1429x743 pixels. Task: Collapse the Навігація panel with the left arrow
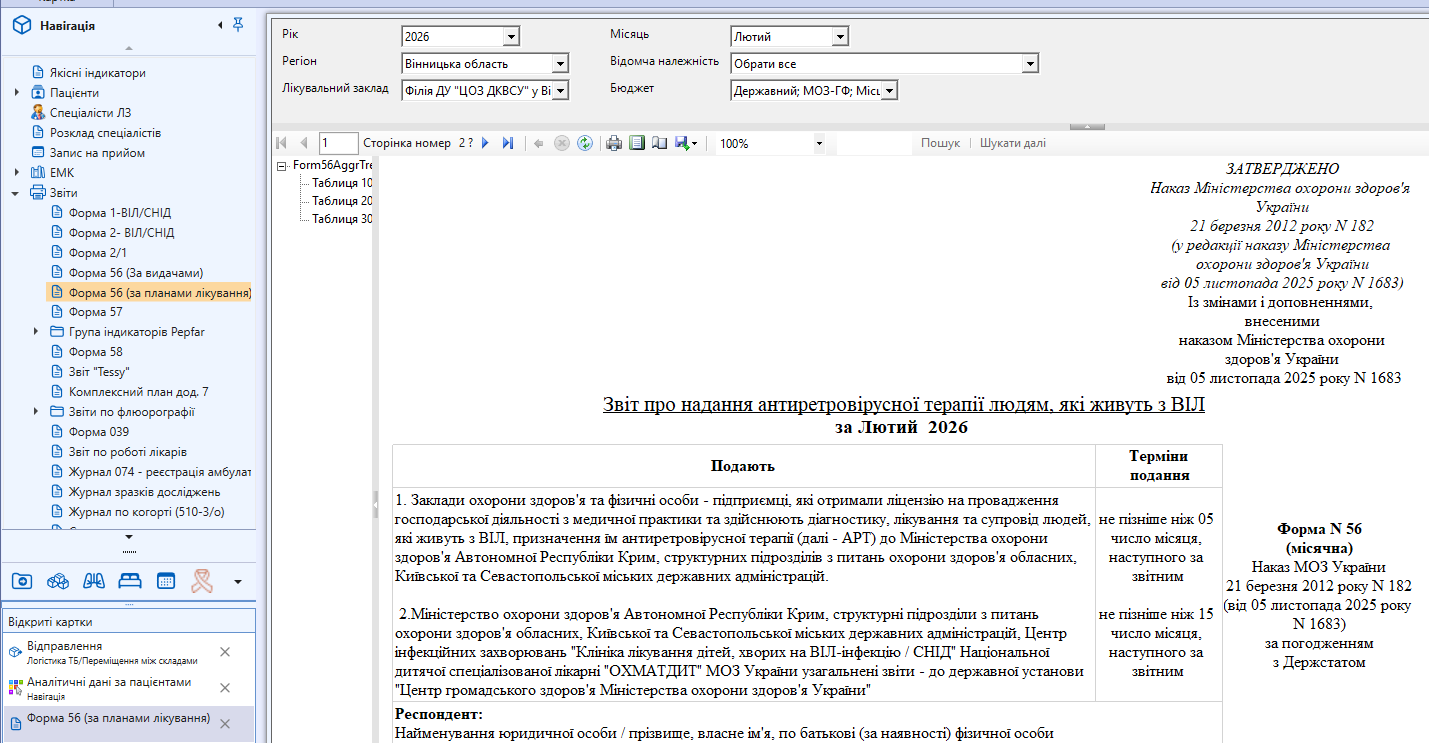click(x=220, y=25)
